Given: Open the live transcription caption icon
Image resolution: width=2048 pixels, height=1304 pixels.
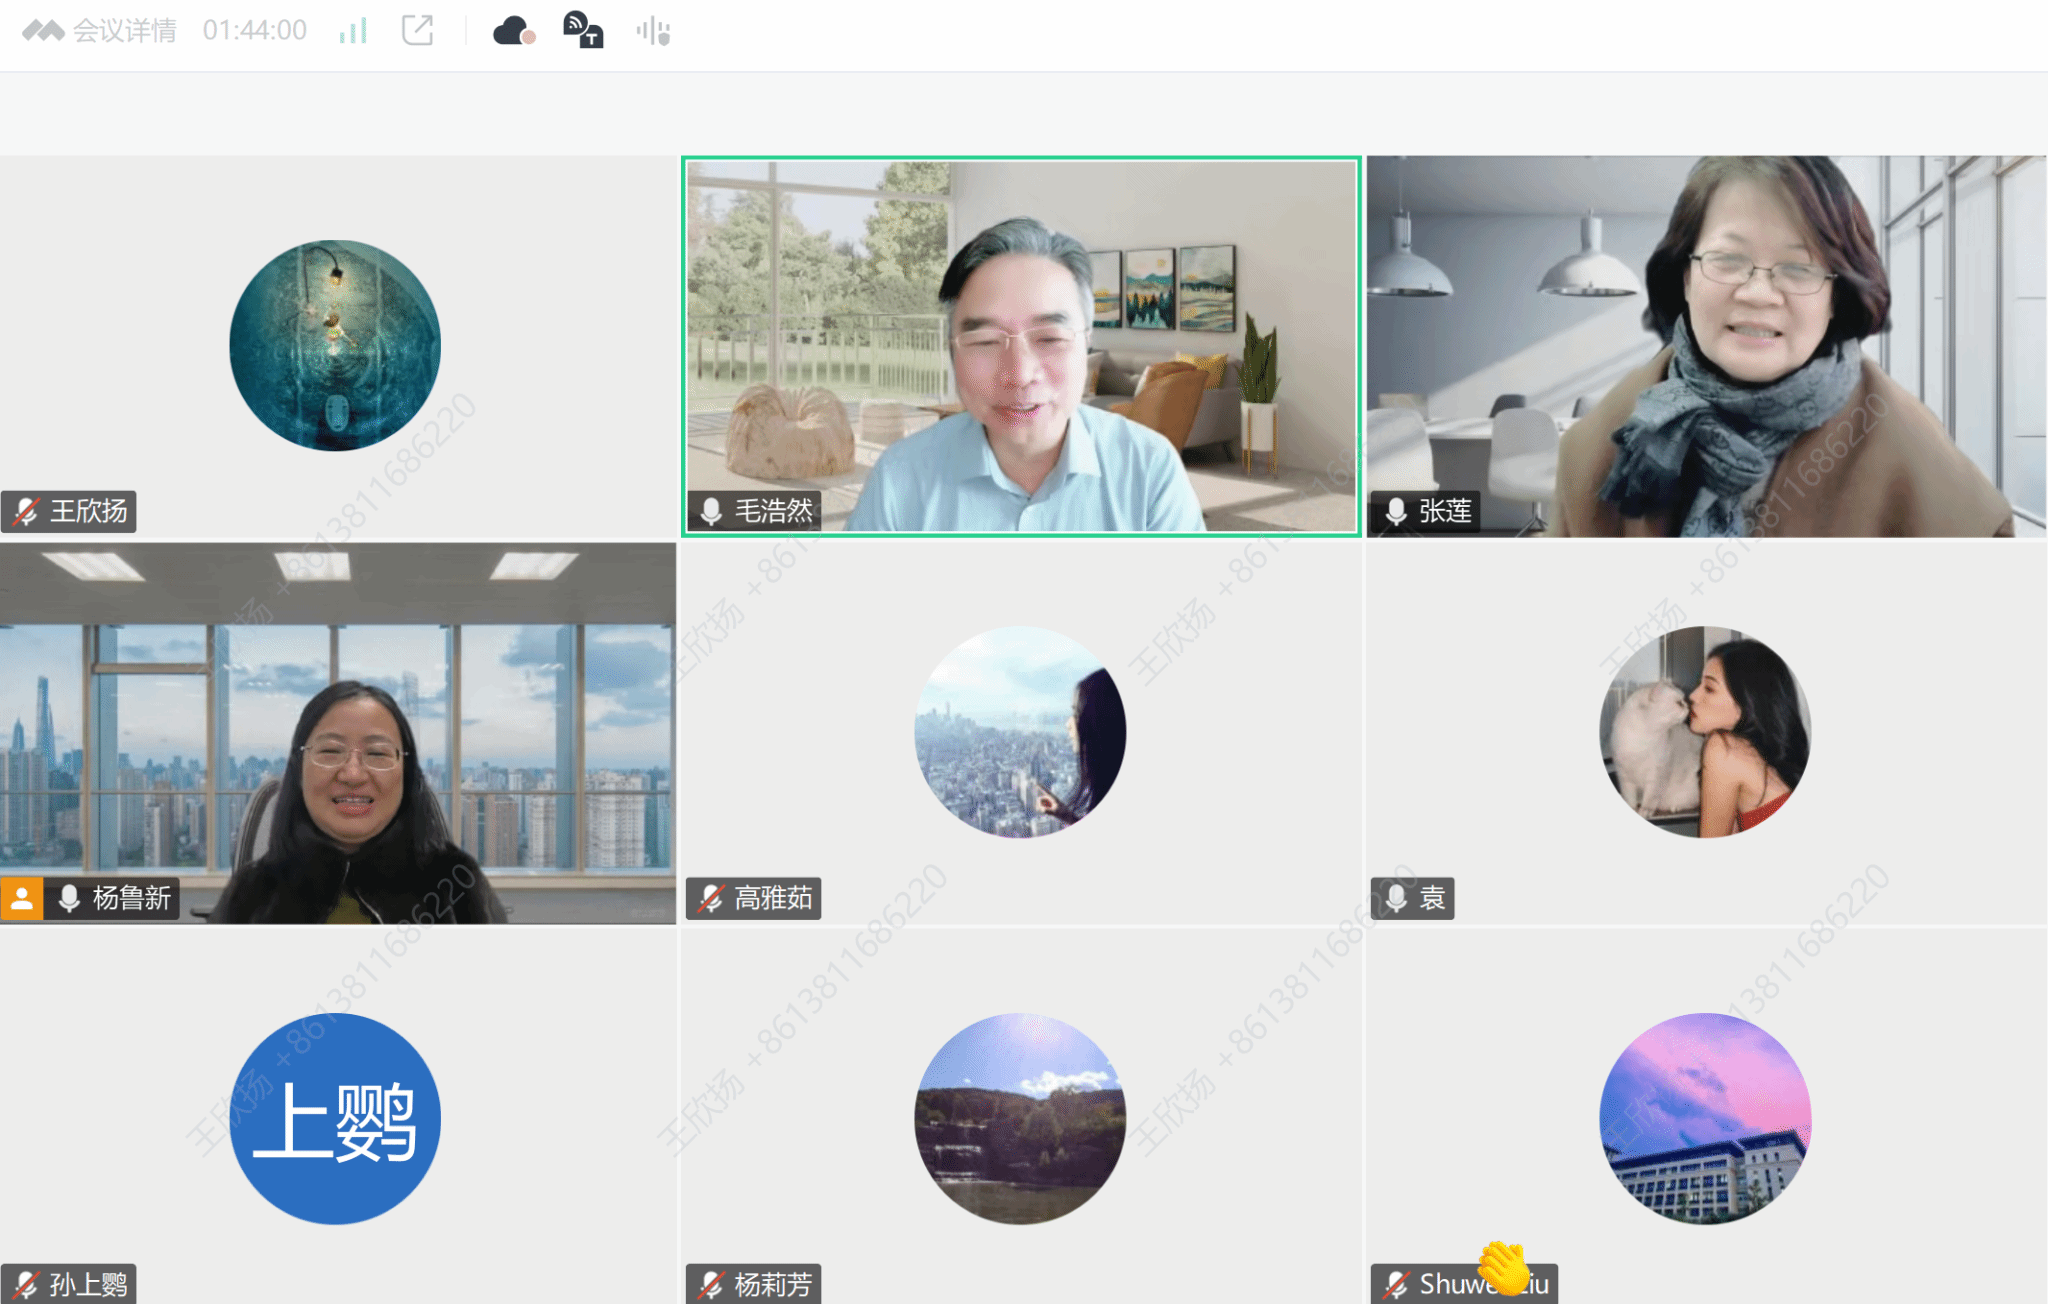Looking at the screenshot, I should pyautogui.click(x=583, y=31).
